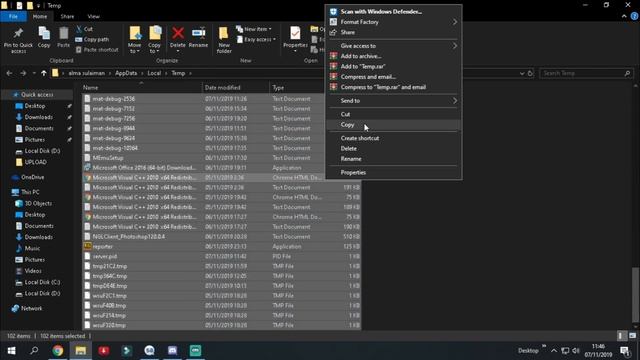This screenshot has height=360, width=640.
Task: Open 3D Objects in sidebar
Action: coord(38,203)
